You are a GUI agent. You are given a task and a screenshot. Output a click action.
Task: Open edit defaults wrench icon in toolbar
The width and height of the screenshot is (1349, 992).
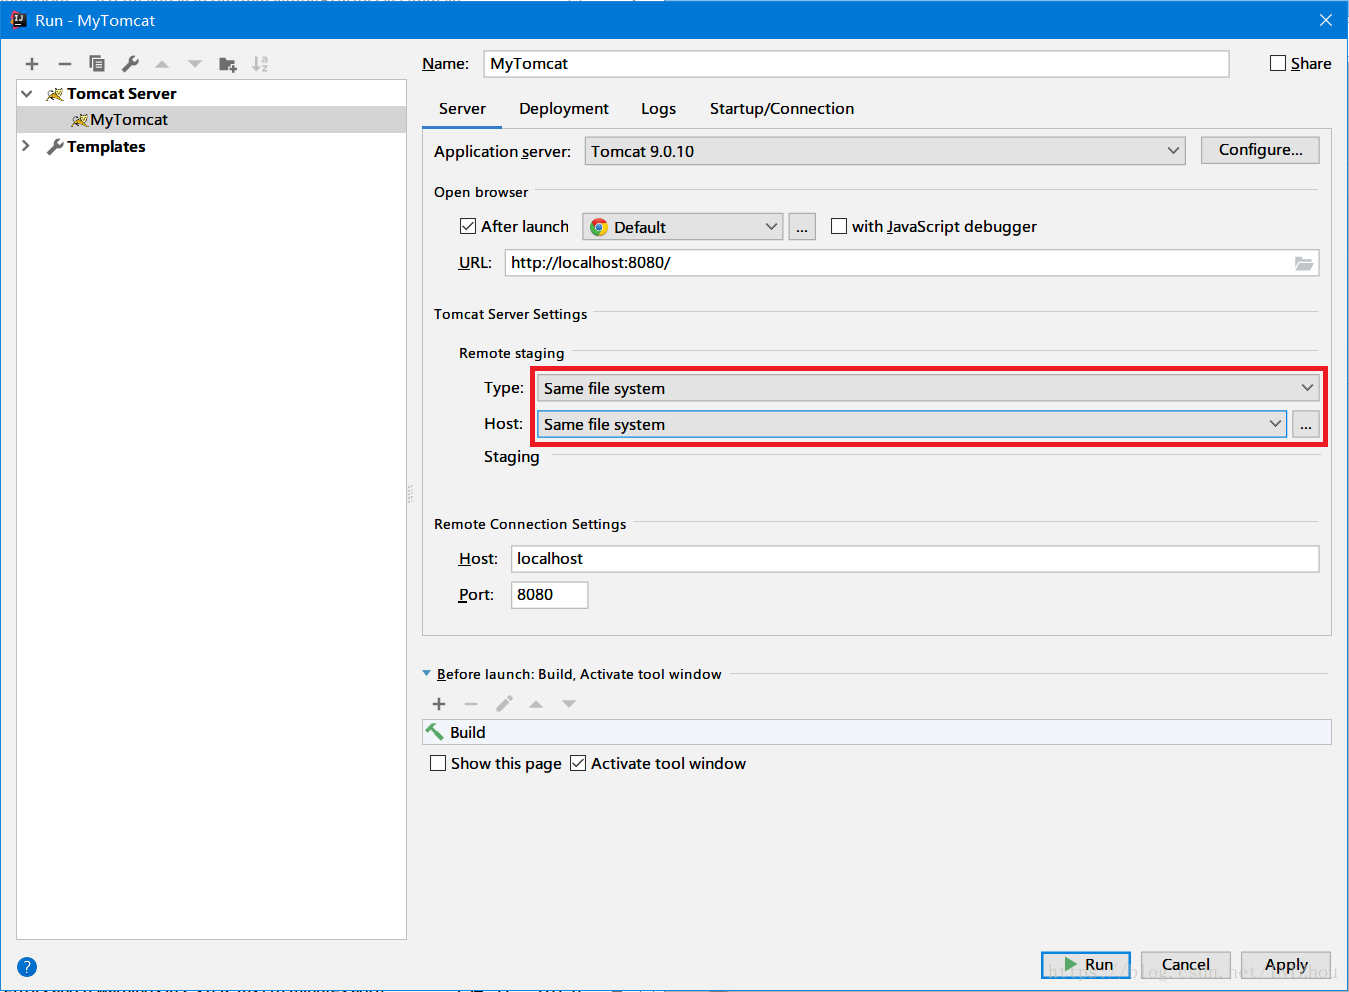pos(130,64)
